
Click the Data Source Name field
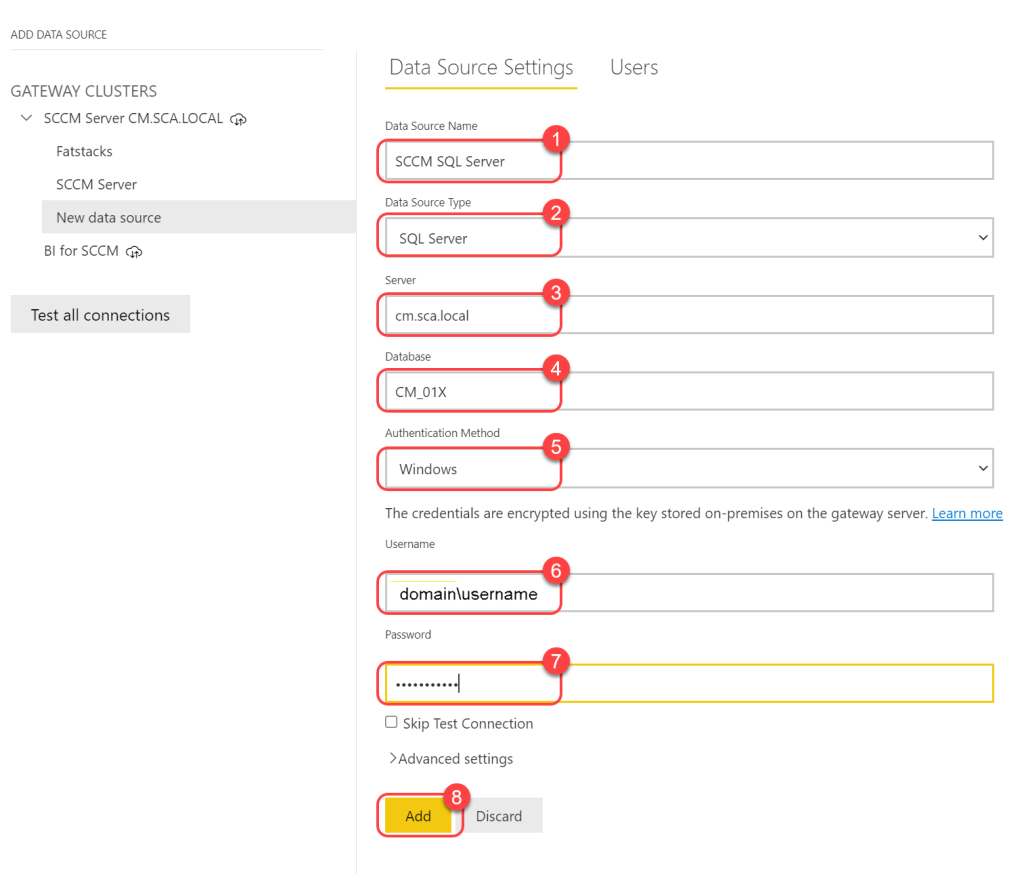(688, 161)
